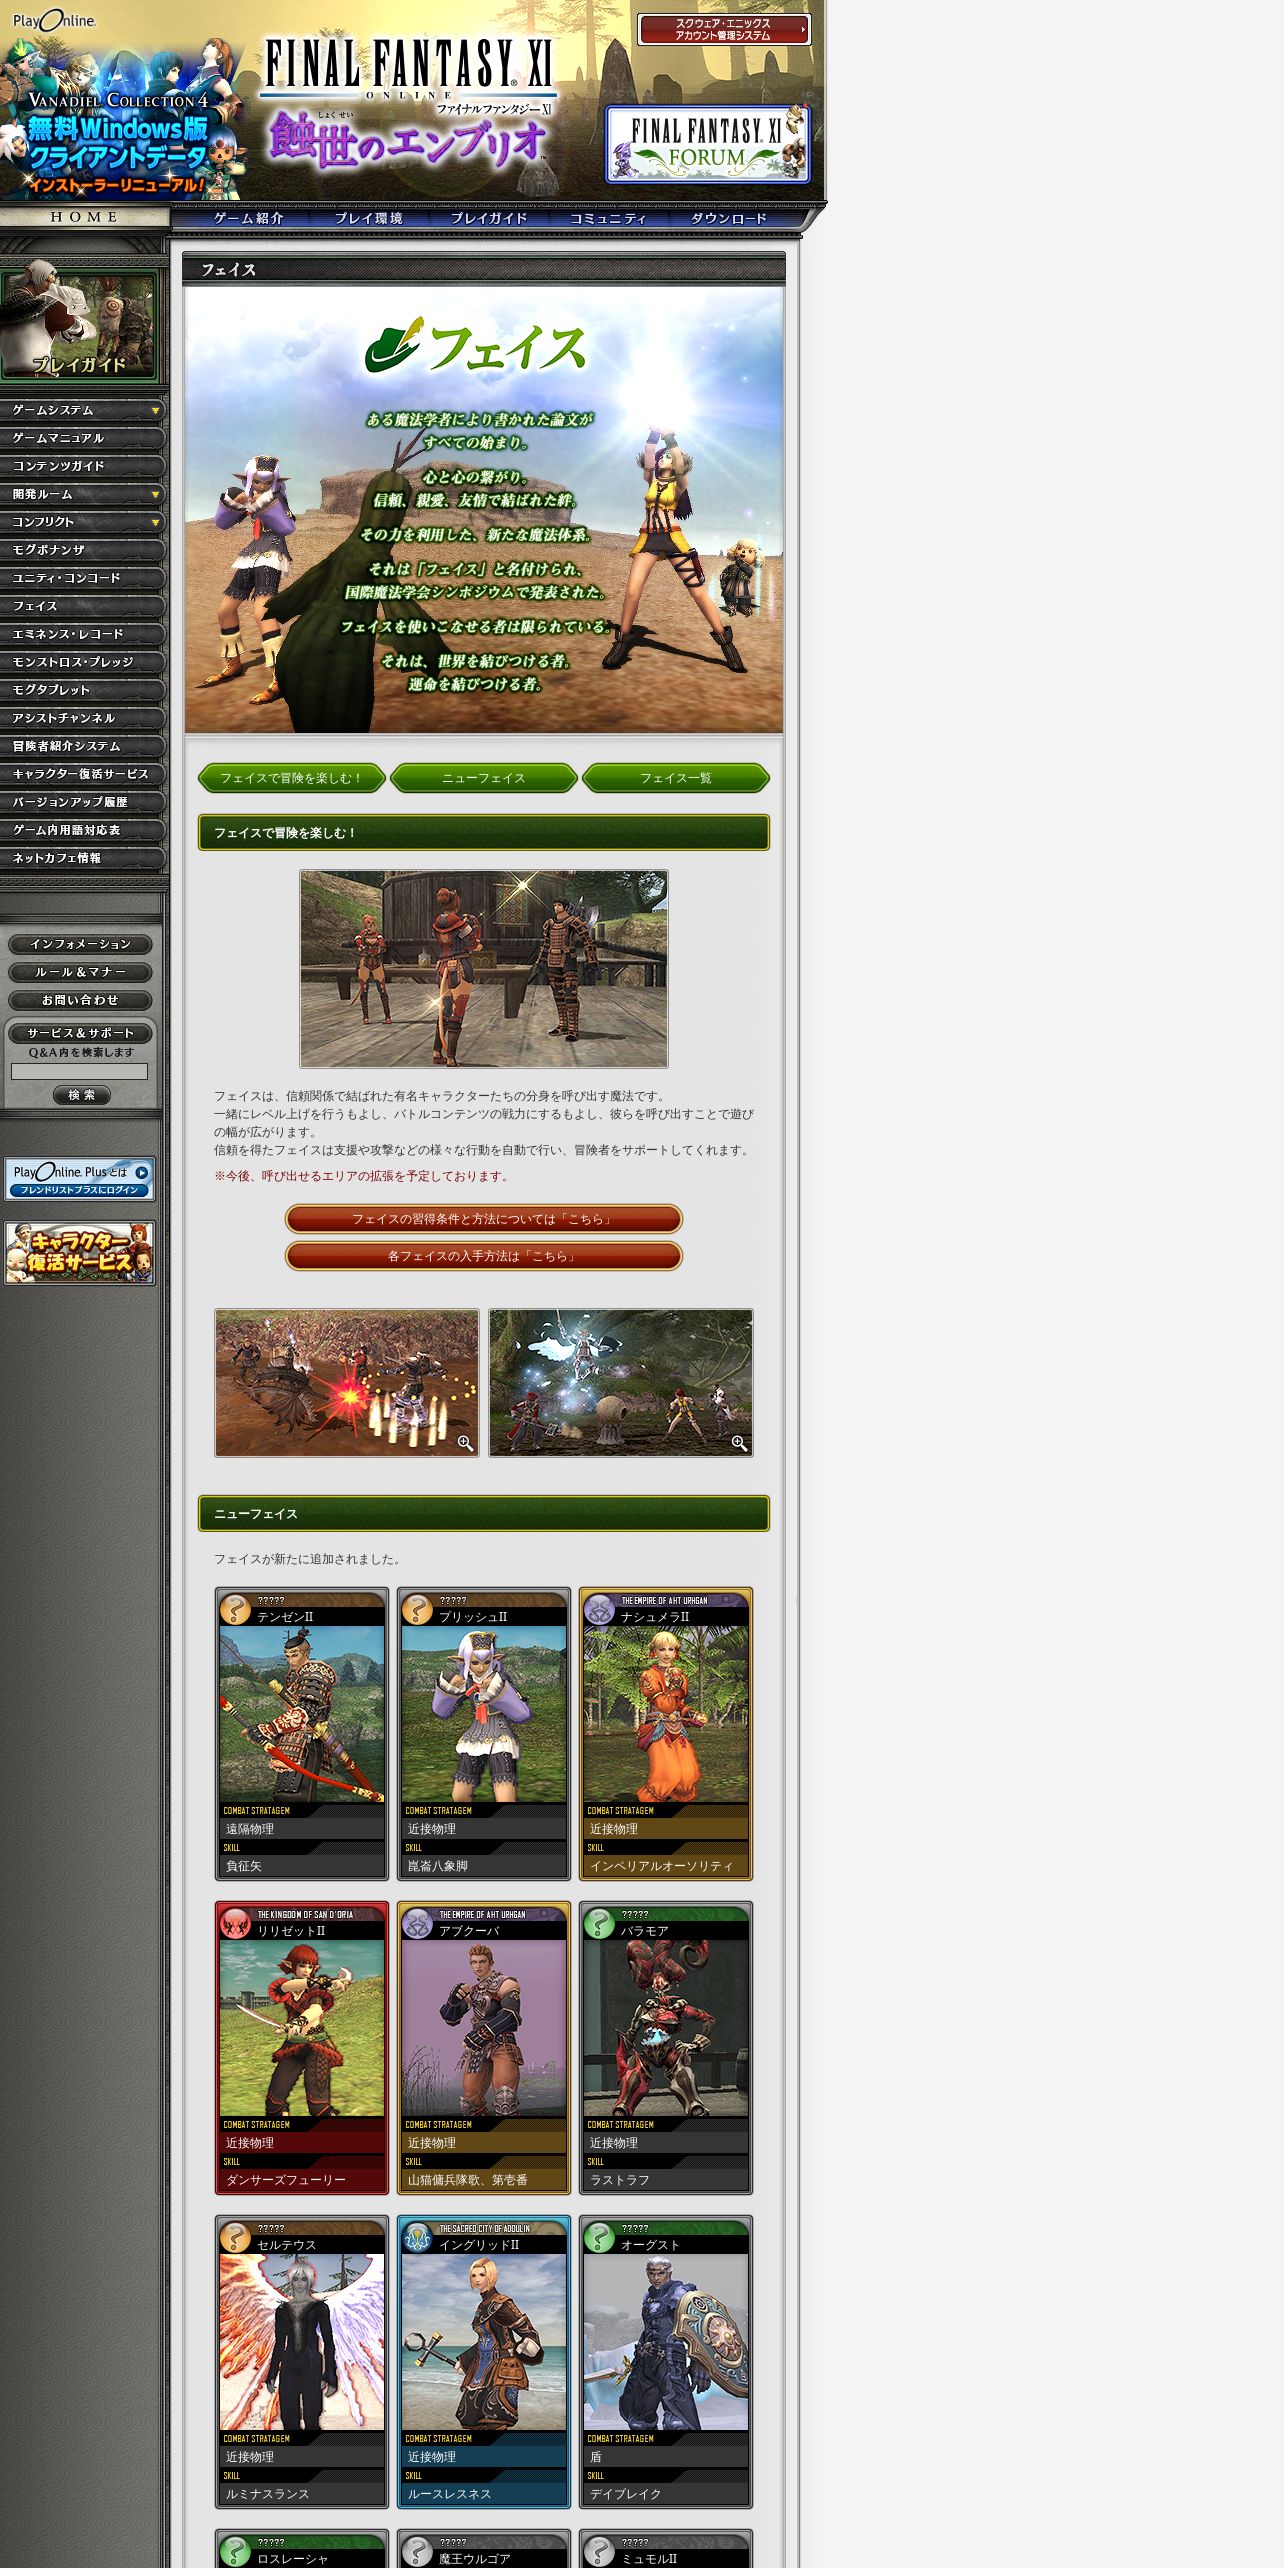Expand the 開発ルーム arrow in the sidebar
The image size is (1284, 2568).
[155, 495]
